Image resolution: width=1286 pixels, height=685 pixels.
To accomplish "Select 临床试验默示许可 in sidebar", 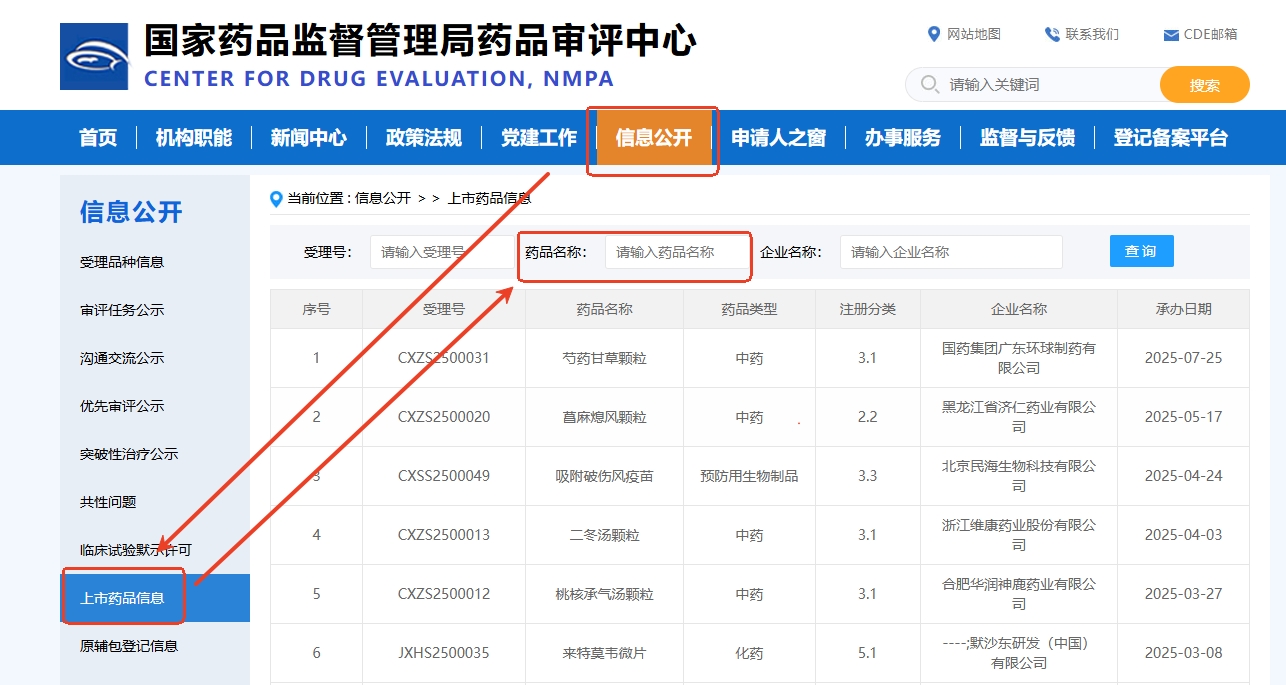I will pyautogui.click(x=136, y=550).
